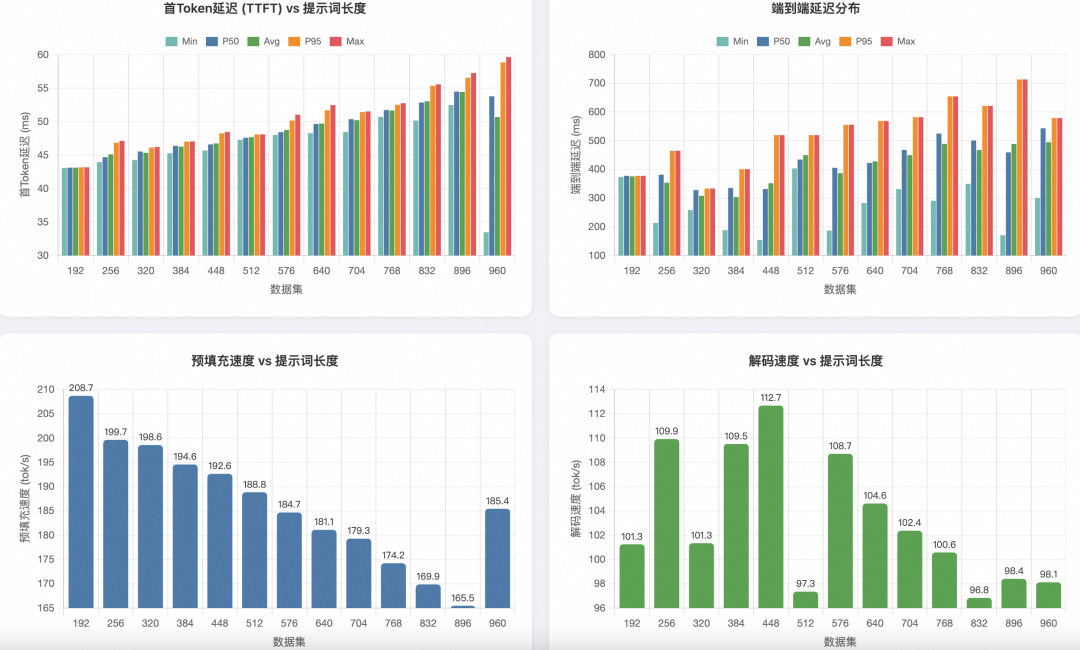Click the 896 x-axis tick in 预填充速度 chart
Image resolution: width=1080 pixels, height=650 pixels.
(x=463, y=623)
